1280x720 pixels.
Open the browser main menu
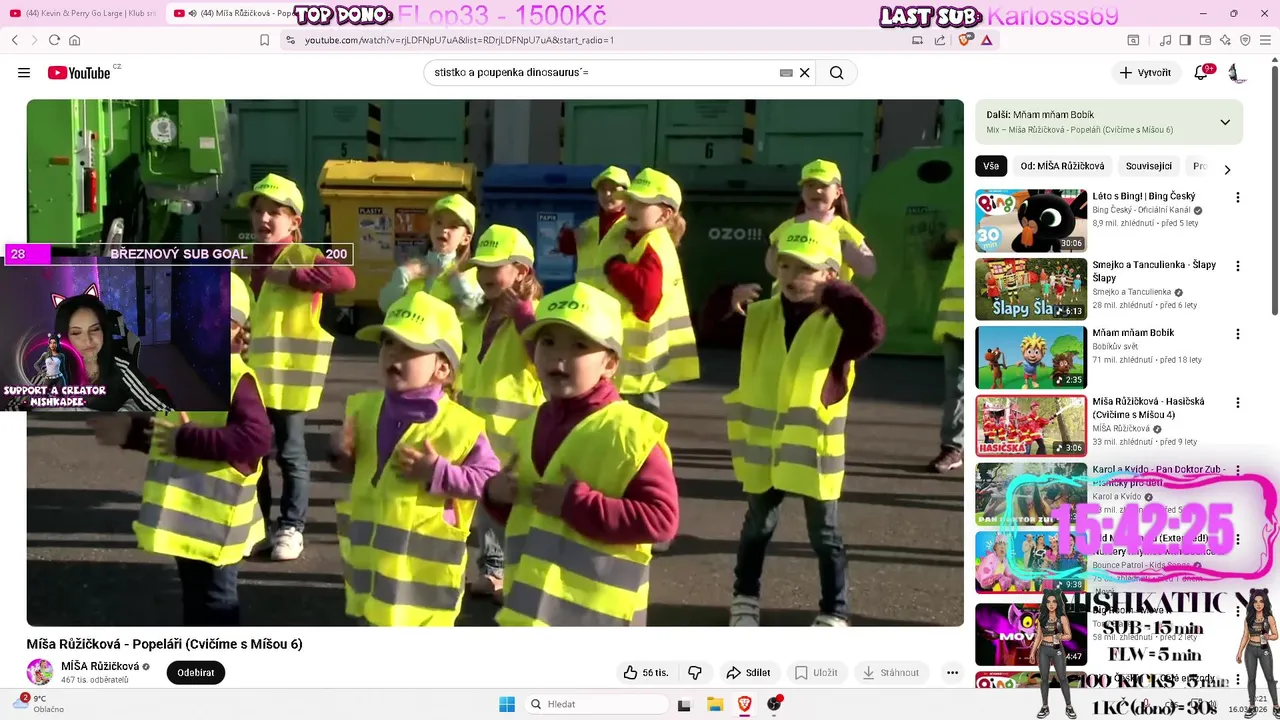(x=1265, y=40)
